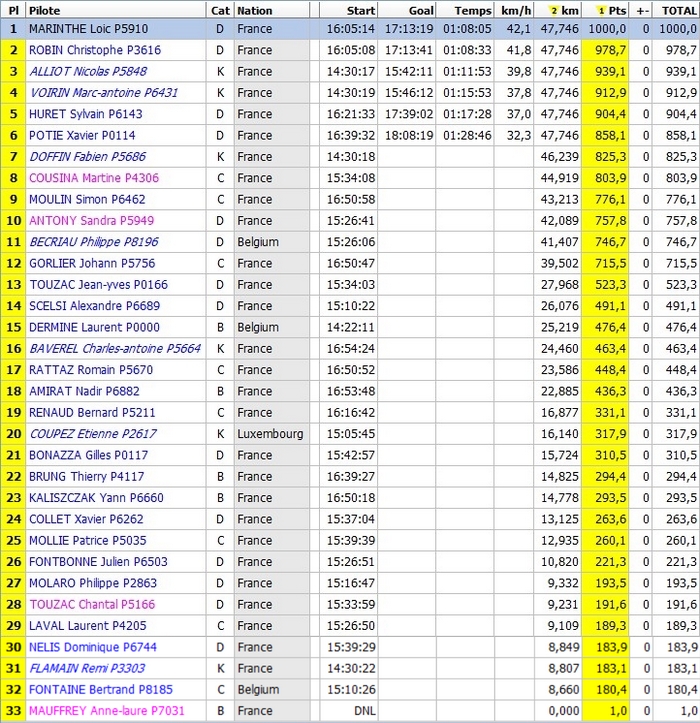Click the Cat column header
Image resolution: width=700 pixels, height=723 pixels.
[x=220, y=10]
